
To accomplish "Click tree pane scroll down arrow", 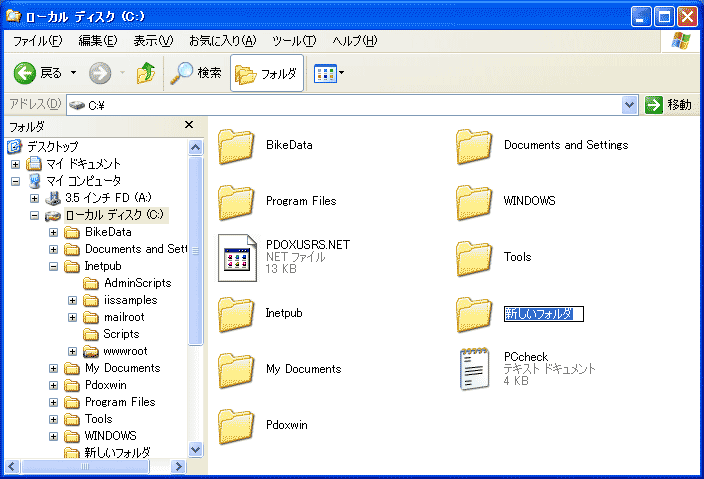I will (195, 449).
